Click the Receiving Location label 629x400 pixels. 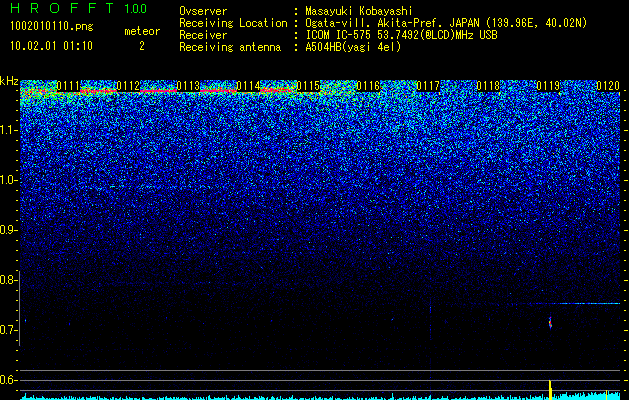[x=233, y=24]
